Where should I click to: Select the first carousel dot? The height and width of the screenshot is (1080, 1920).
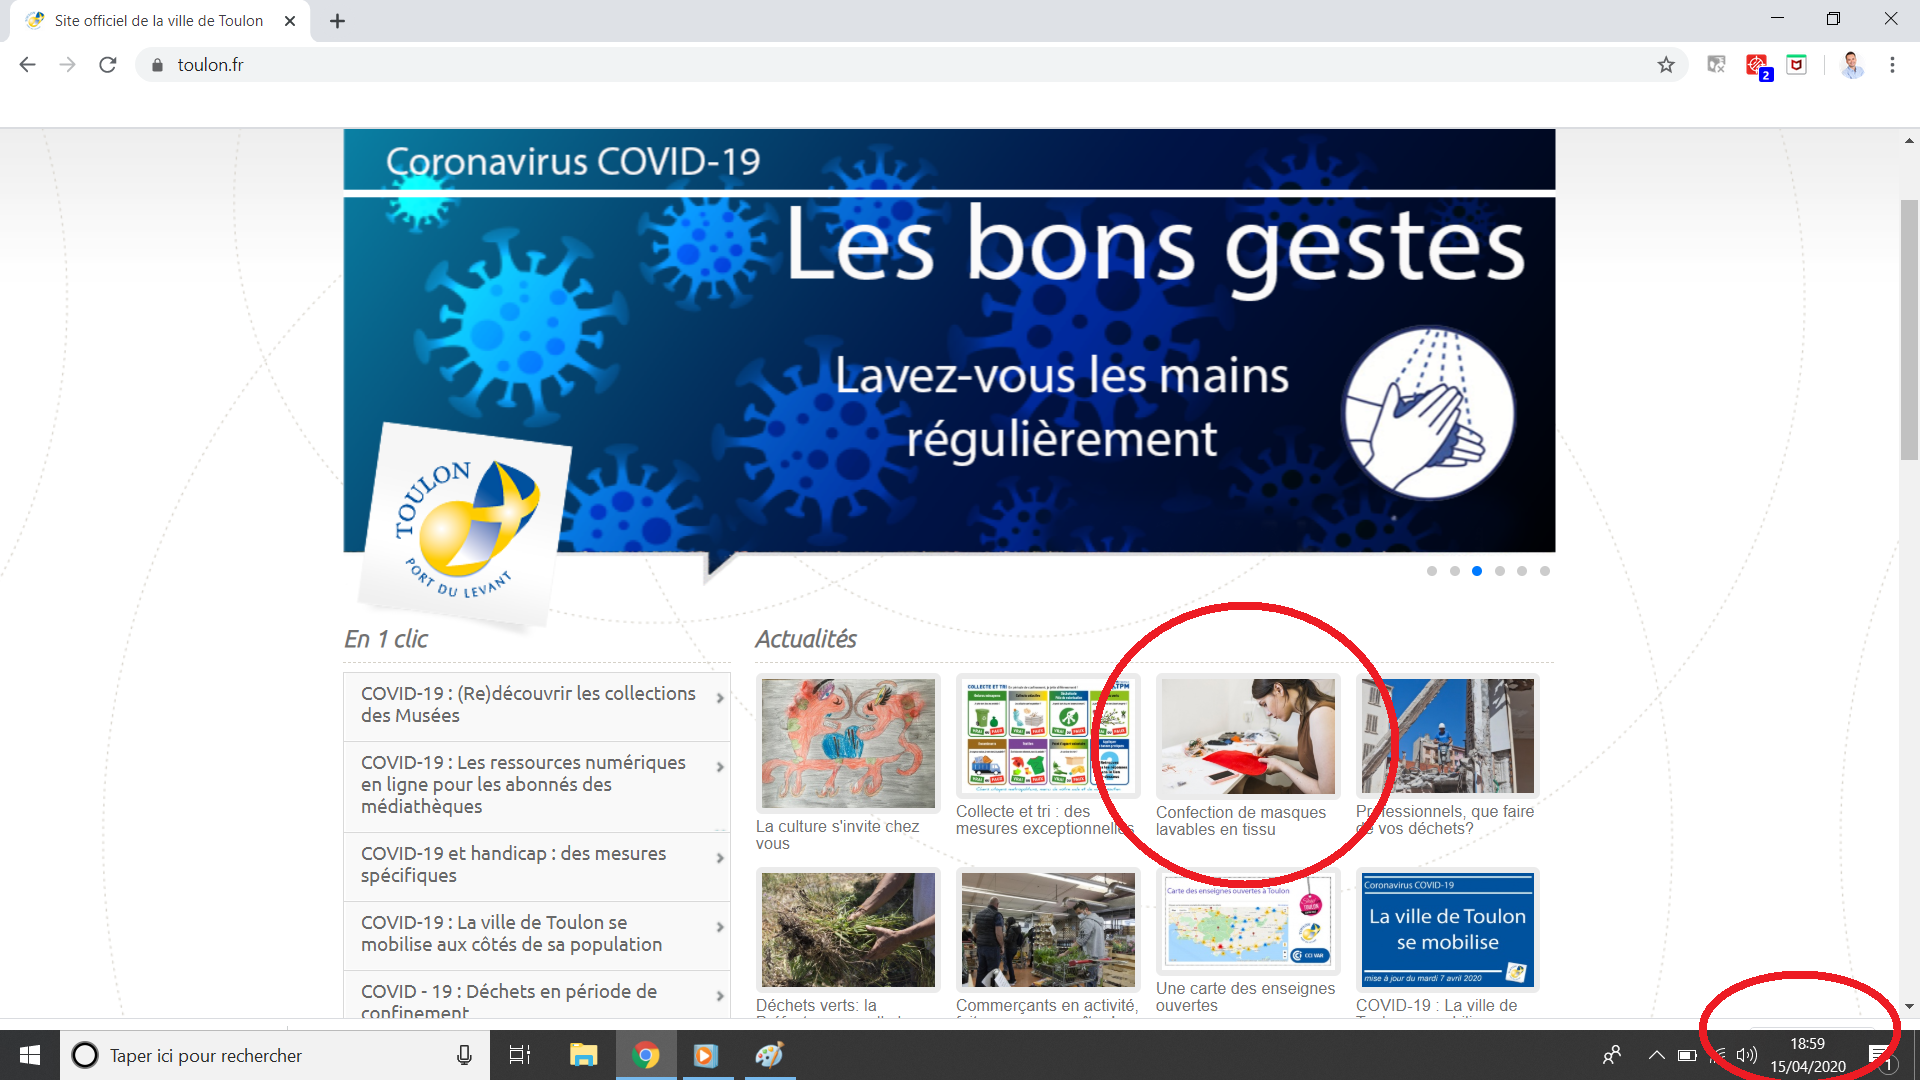click(x=1432, y=571)
